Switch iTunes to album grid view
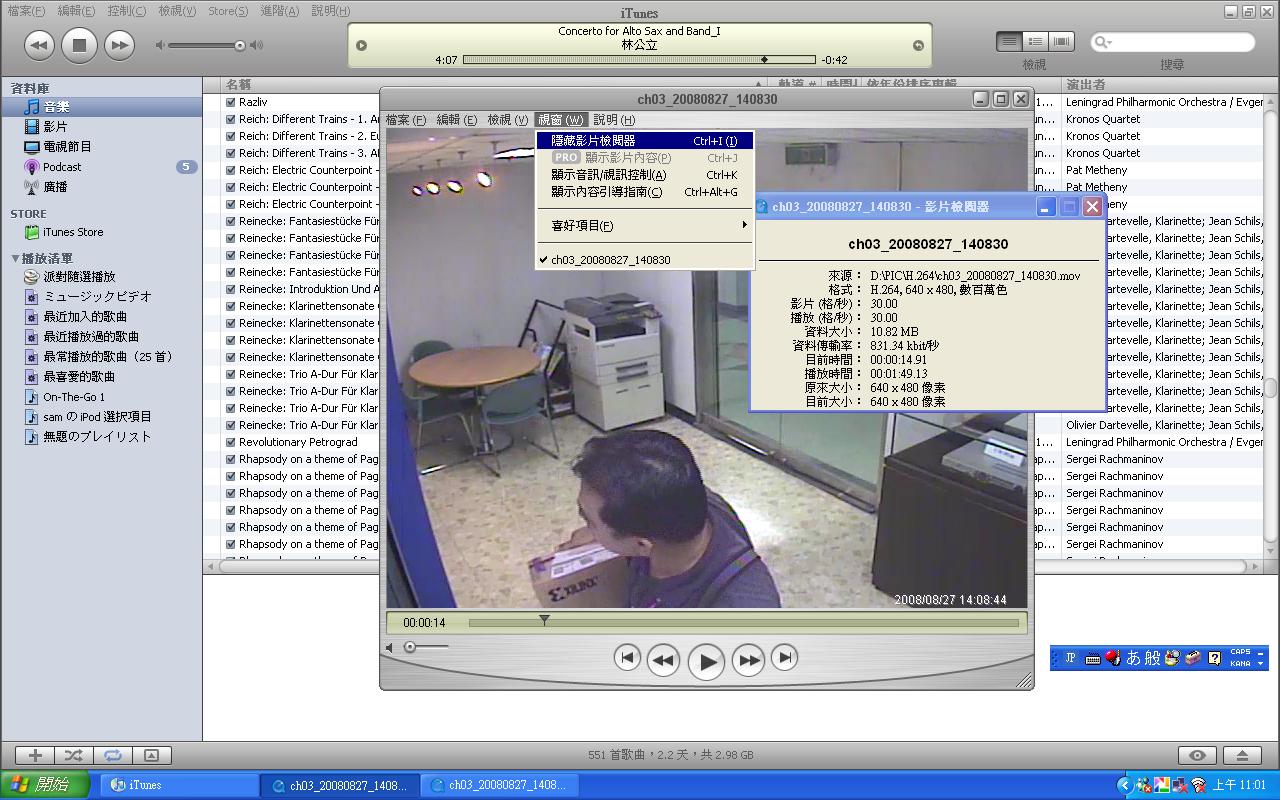Screen dimensions: 1280x800 1035,41
